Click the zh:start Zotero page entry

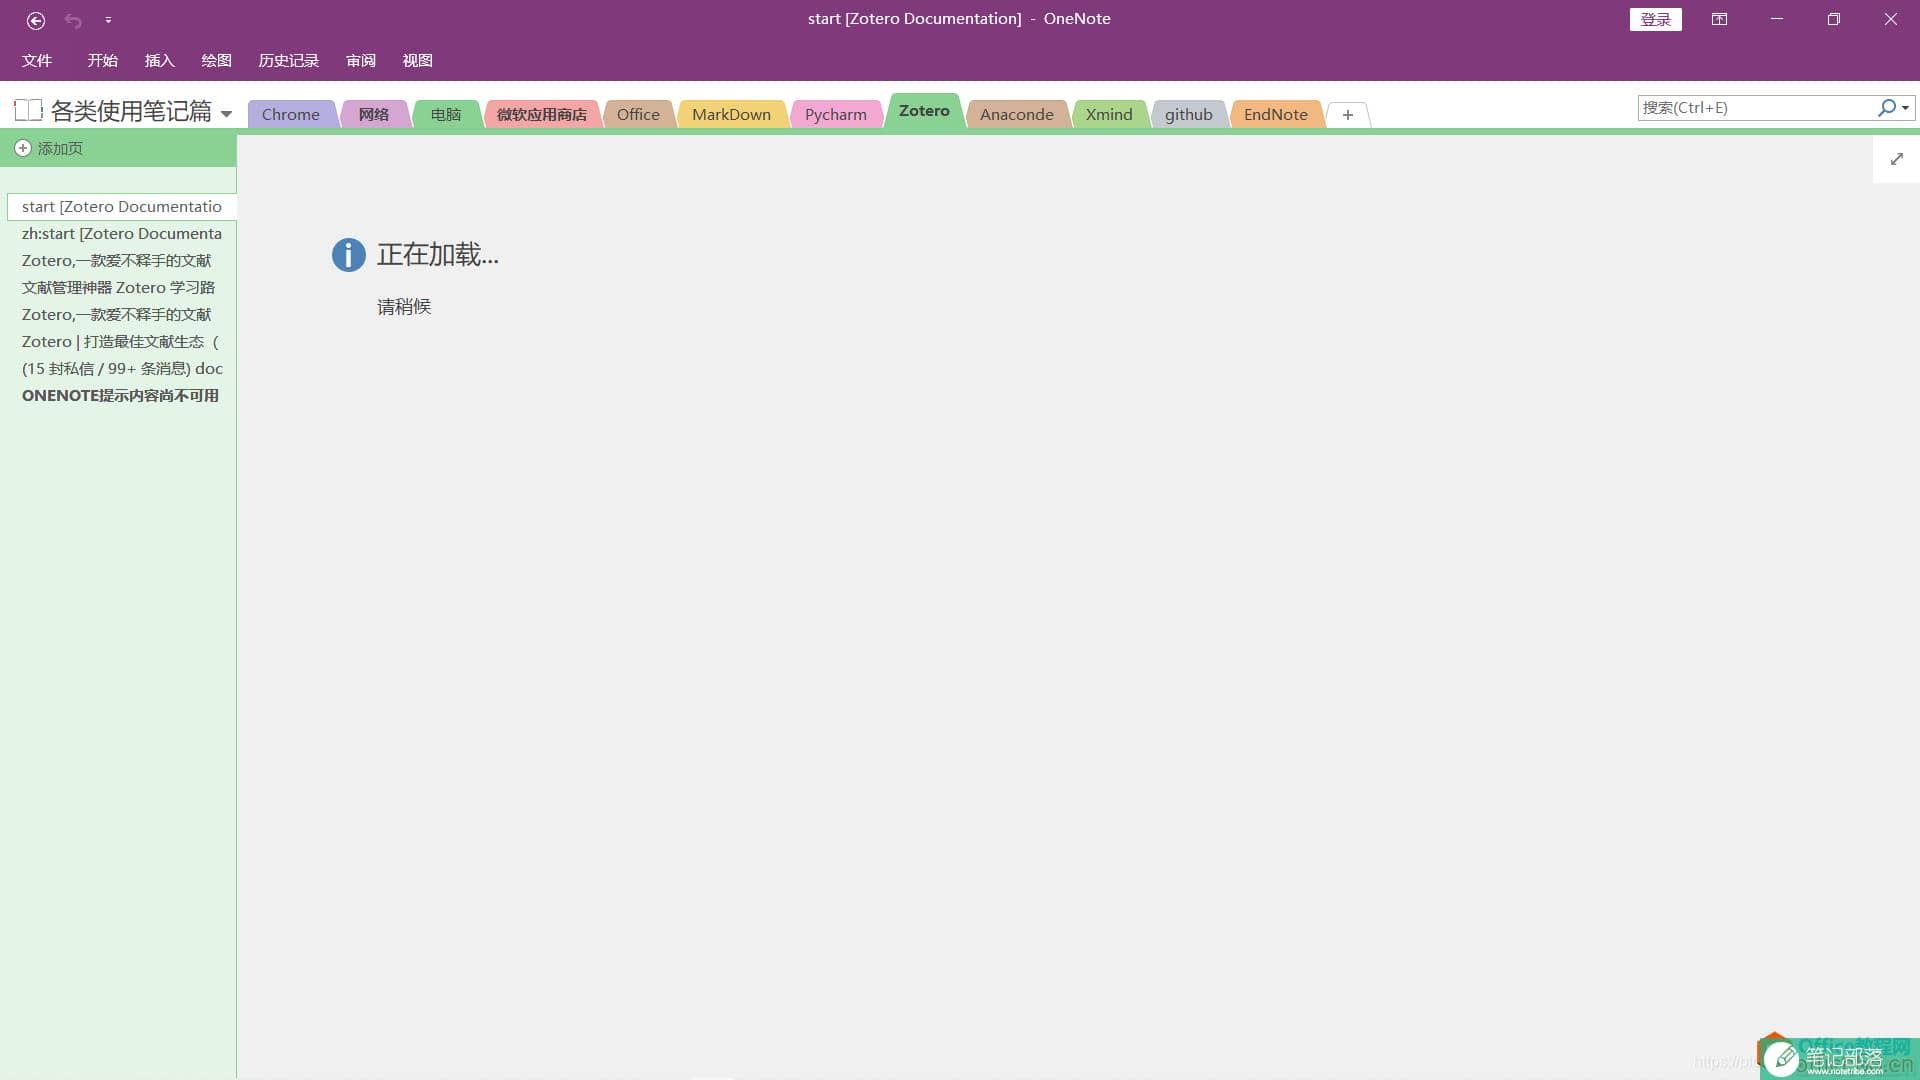pos(121,232)
